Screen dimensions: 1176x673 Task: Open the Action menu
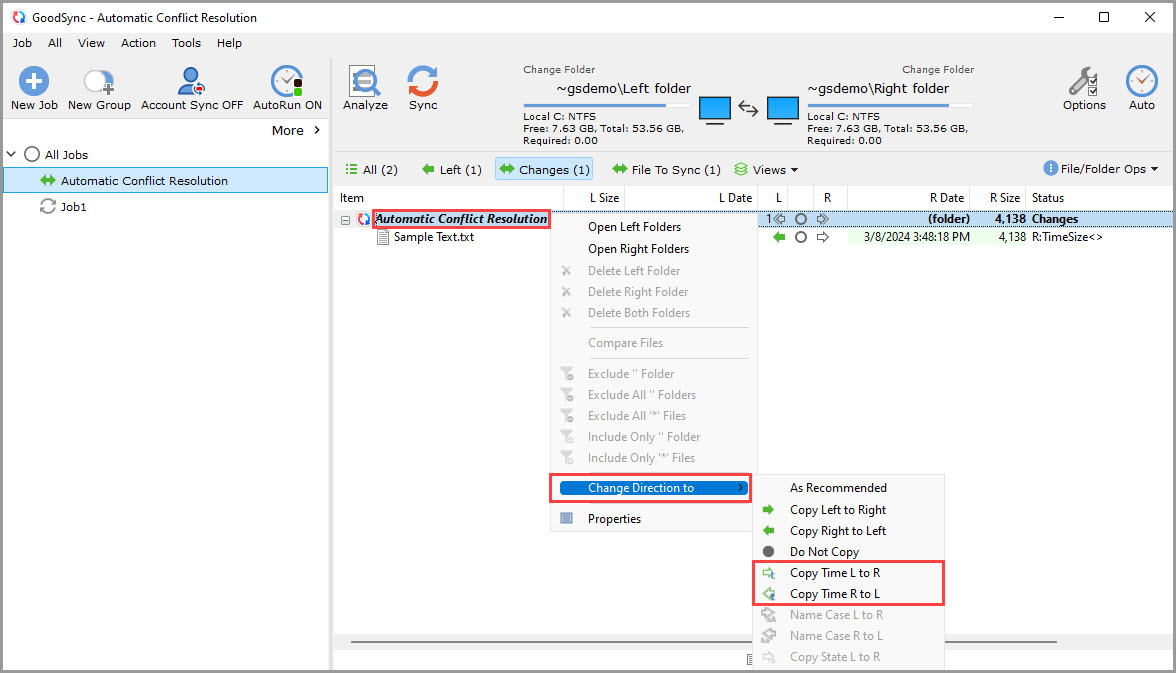pos(139,43)
